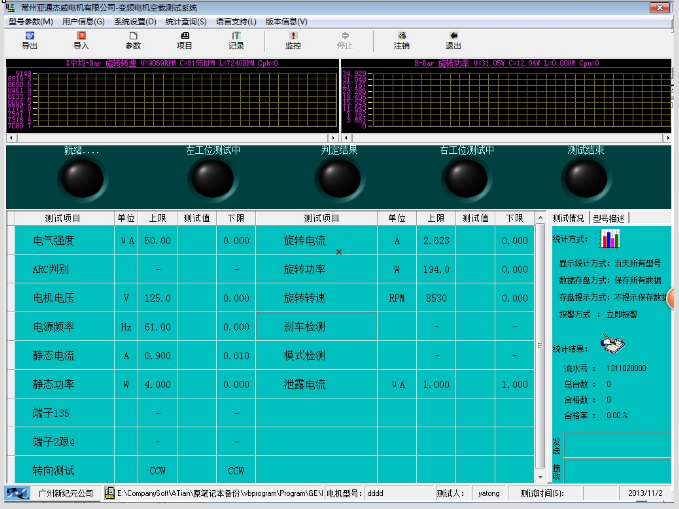Click the 退出 (Exit) toolbar icon
The height and width of the screenshot is (509, 679).
point(453,40)
